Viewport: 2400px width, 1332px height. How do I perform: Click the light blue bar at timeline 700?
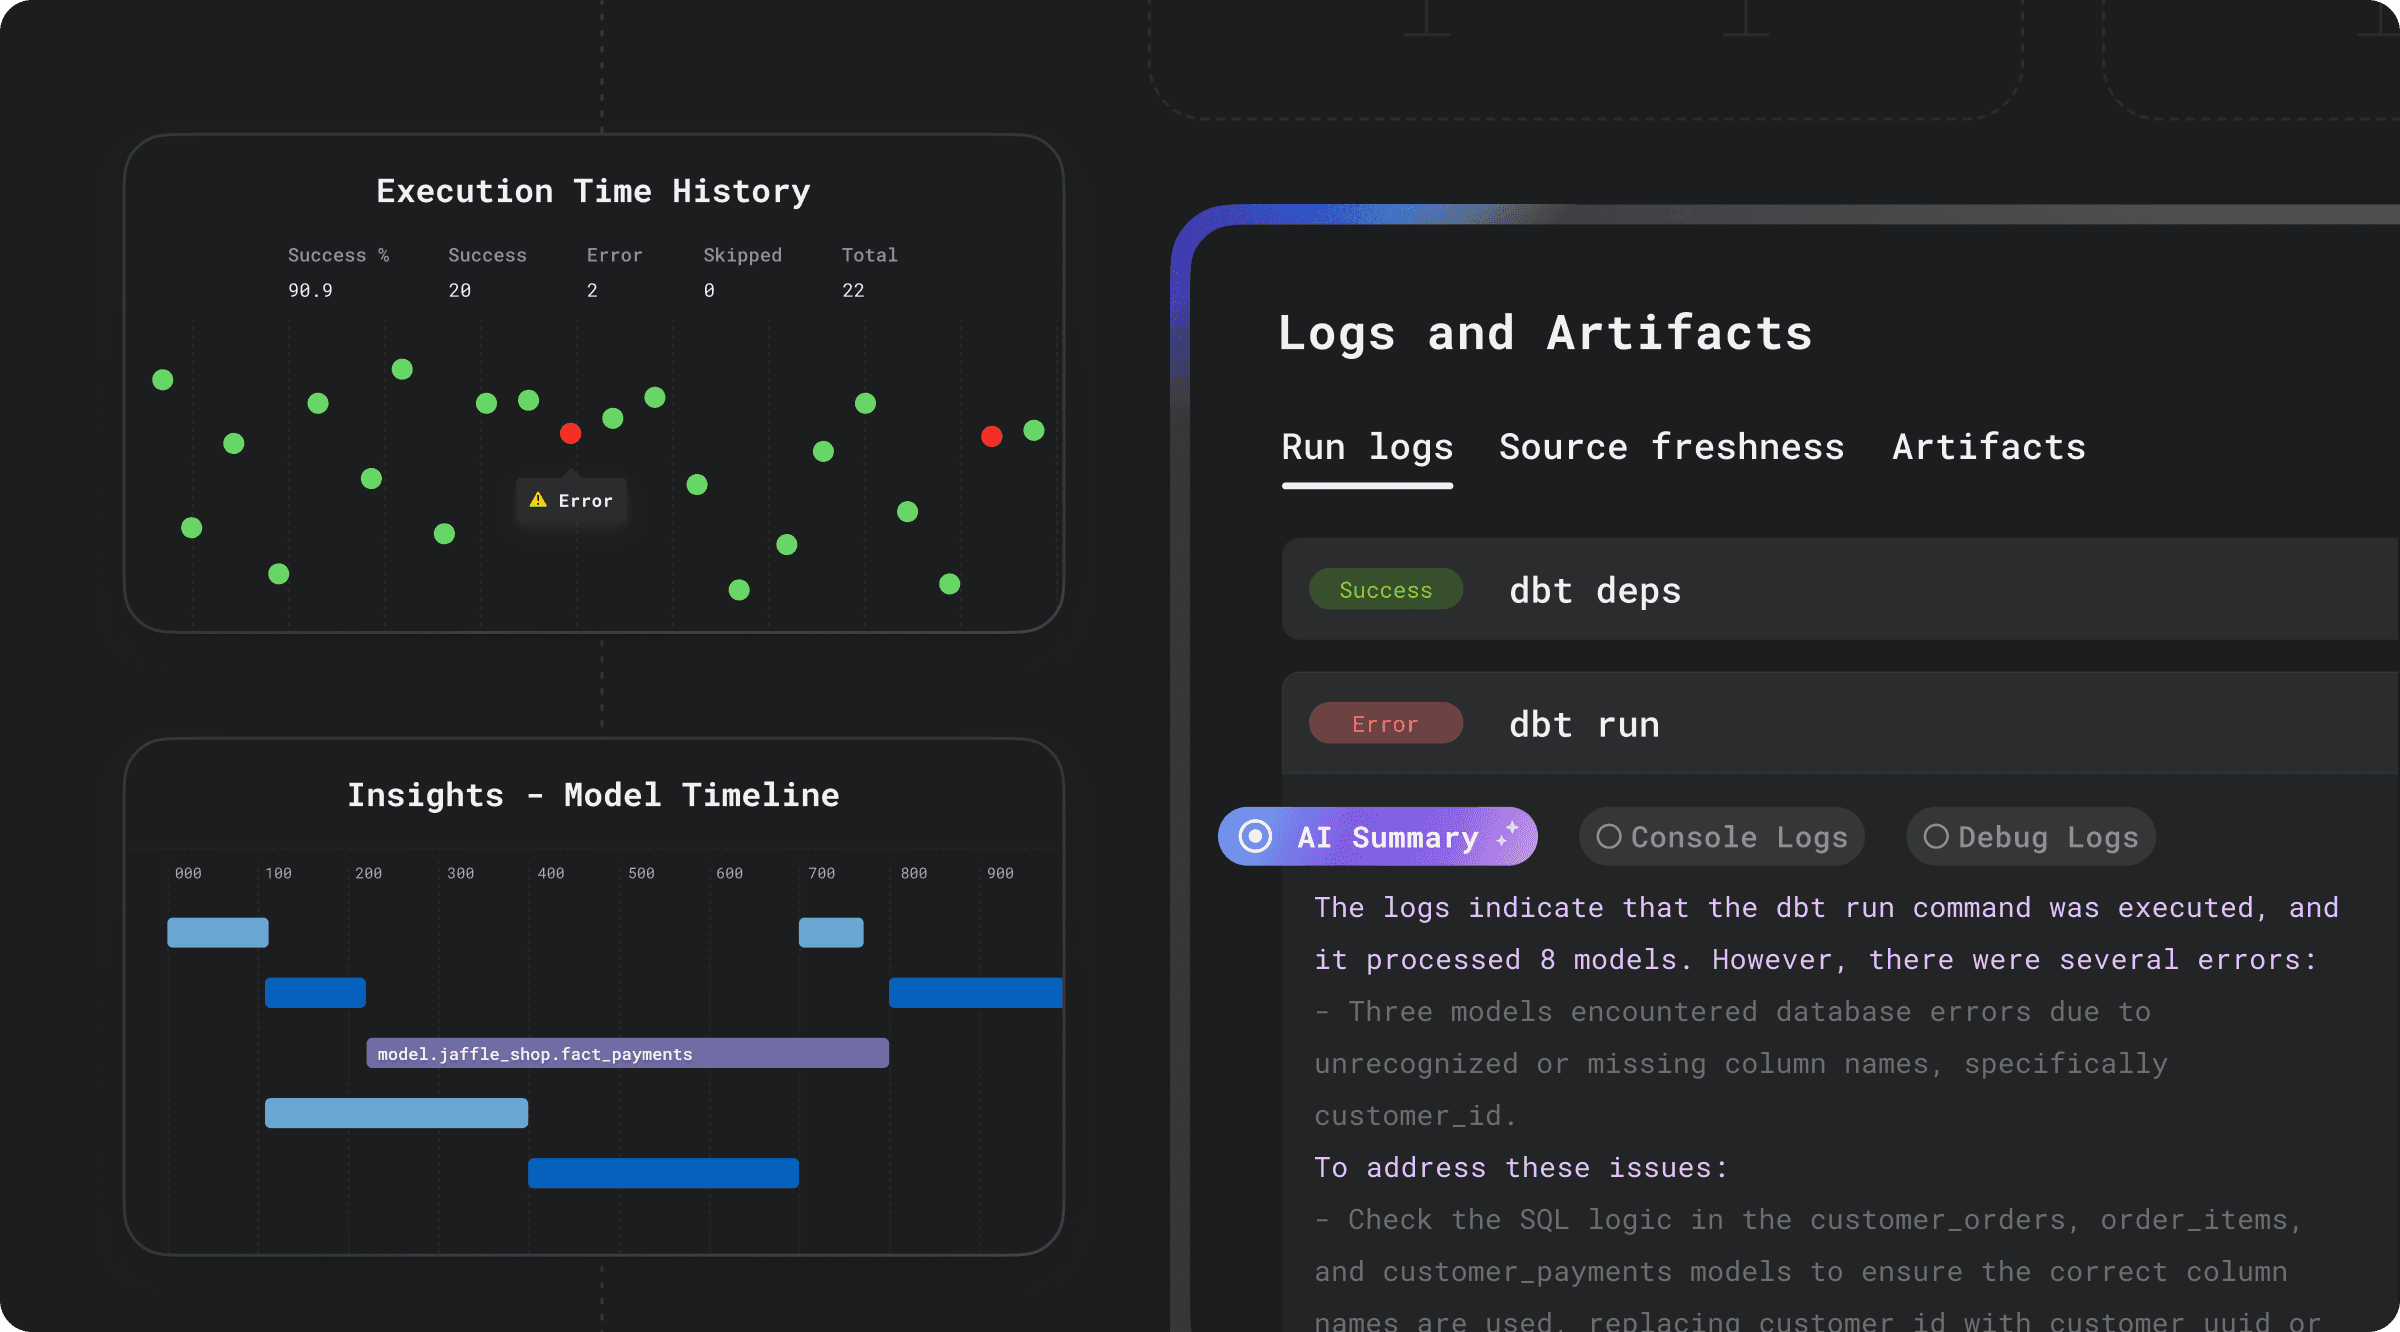tap(831, 932)
